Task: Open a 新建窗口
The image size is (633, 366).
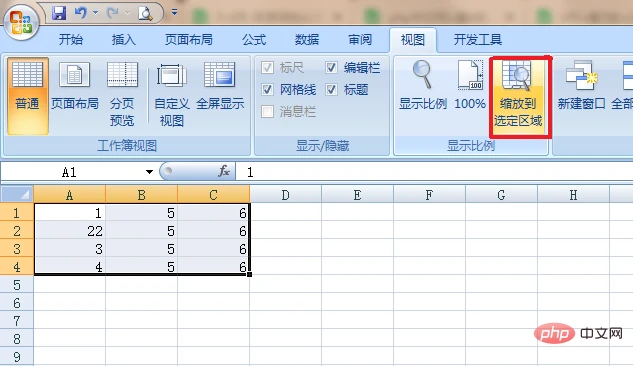Action: coord(581,86)
